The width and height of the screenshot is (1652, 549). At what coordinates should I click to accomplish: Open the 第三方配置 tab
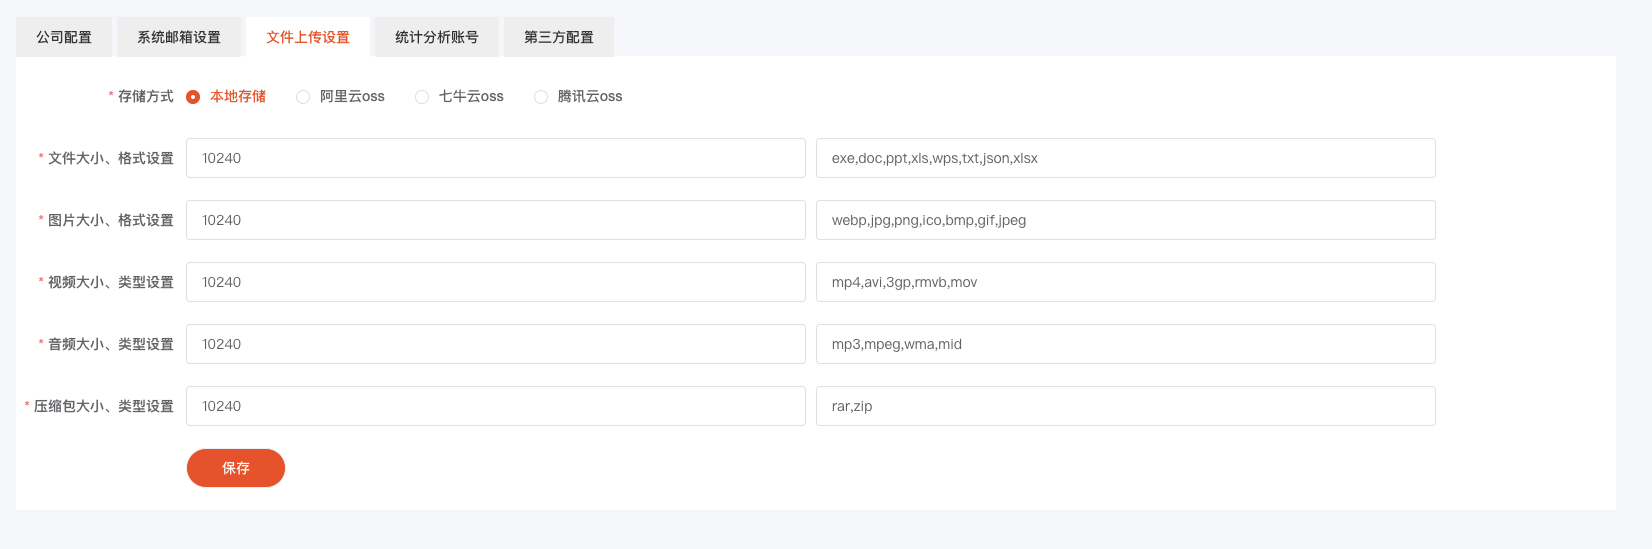559,37
